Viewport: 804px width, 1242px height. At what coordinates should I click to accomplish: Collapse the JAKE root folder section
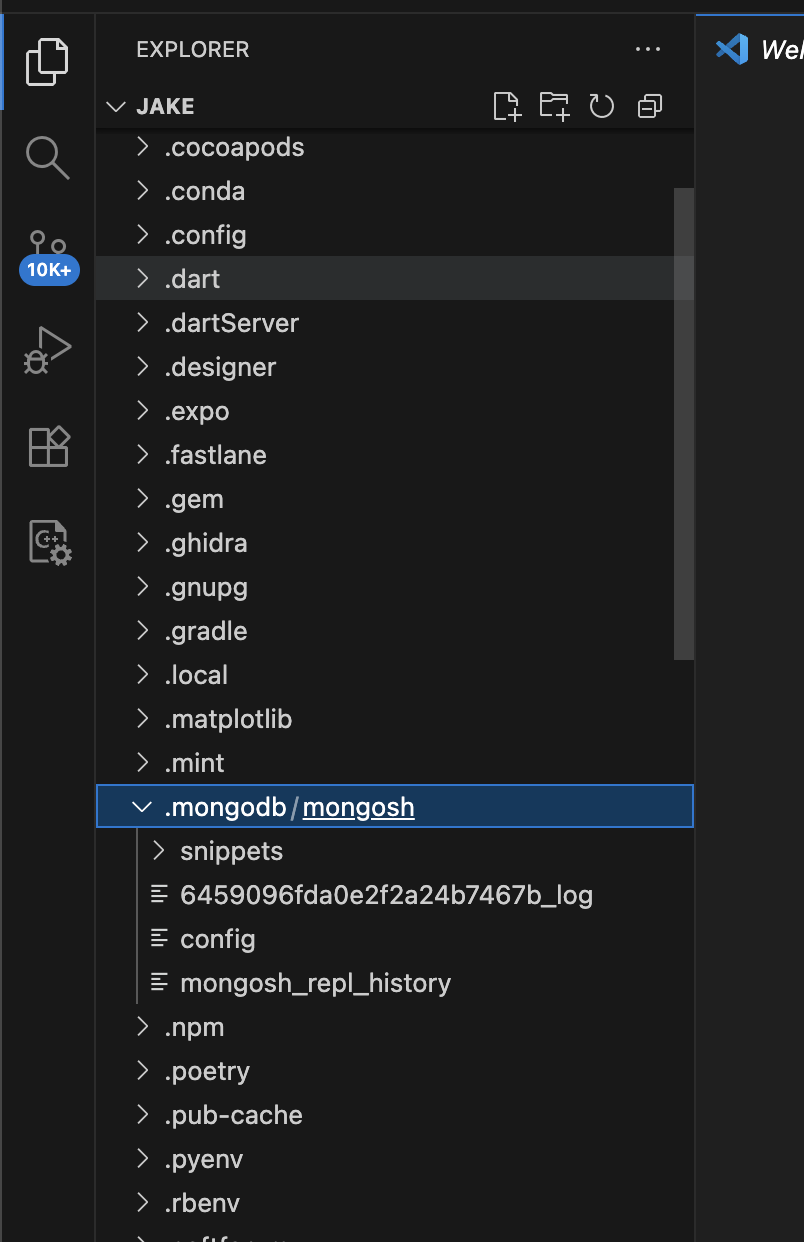[117, 106]
